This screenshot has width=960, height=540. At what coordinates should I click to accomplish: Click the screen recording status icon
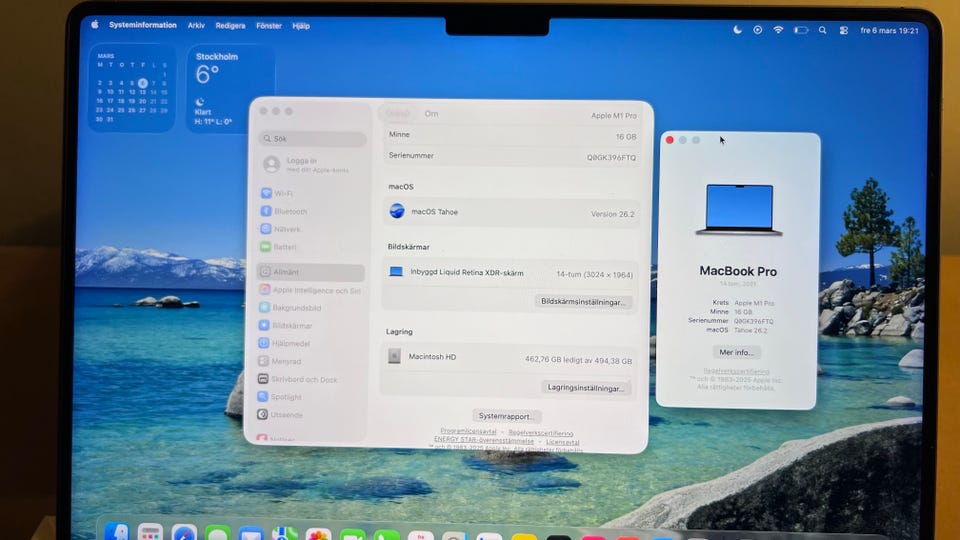[757, 29]
